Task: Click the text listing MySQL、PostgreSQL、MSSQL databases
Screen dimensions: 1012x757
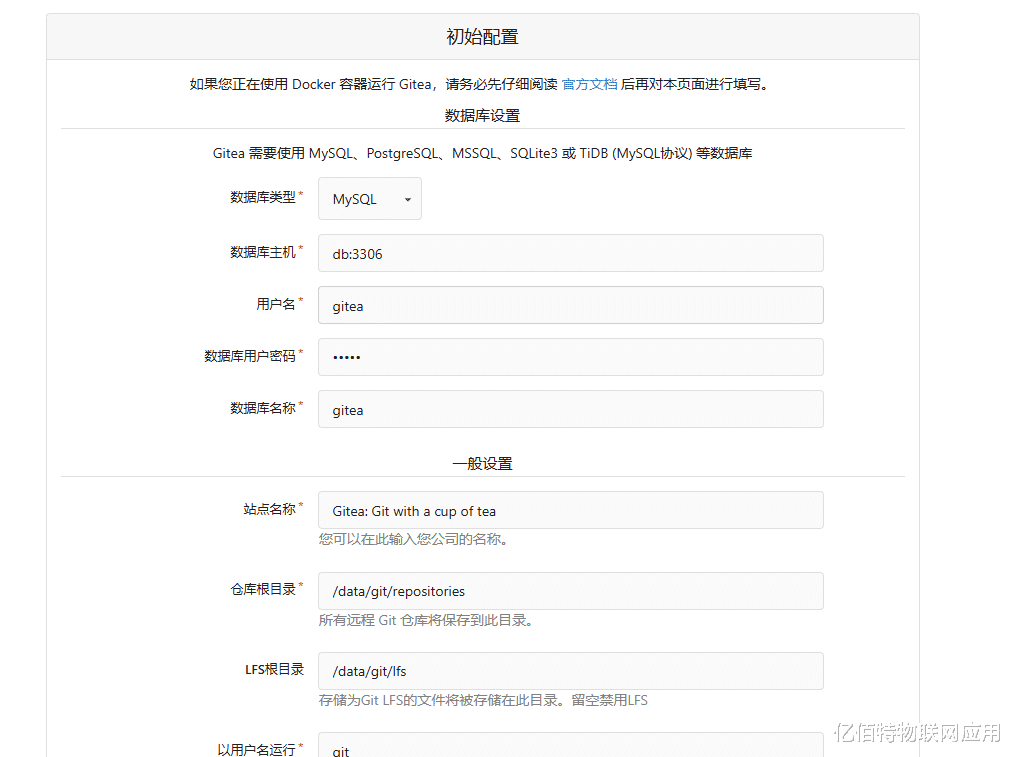Action: [x=482, y=154]
